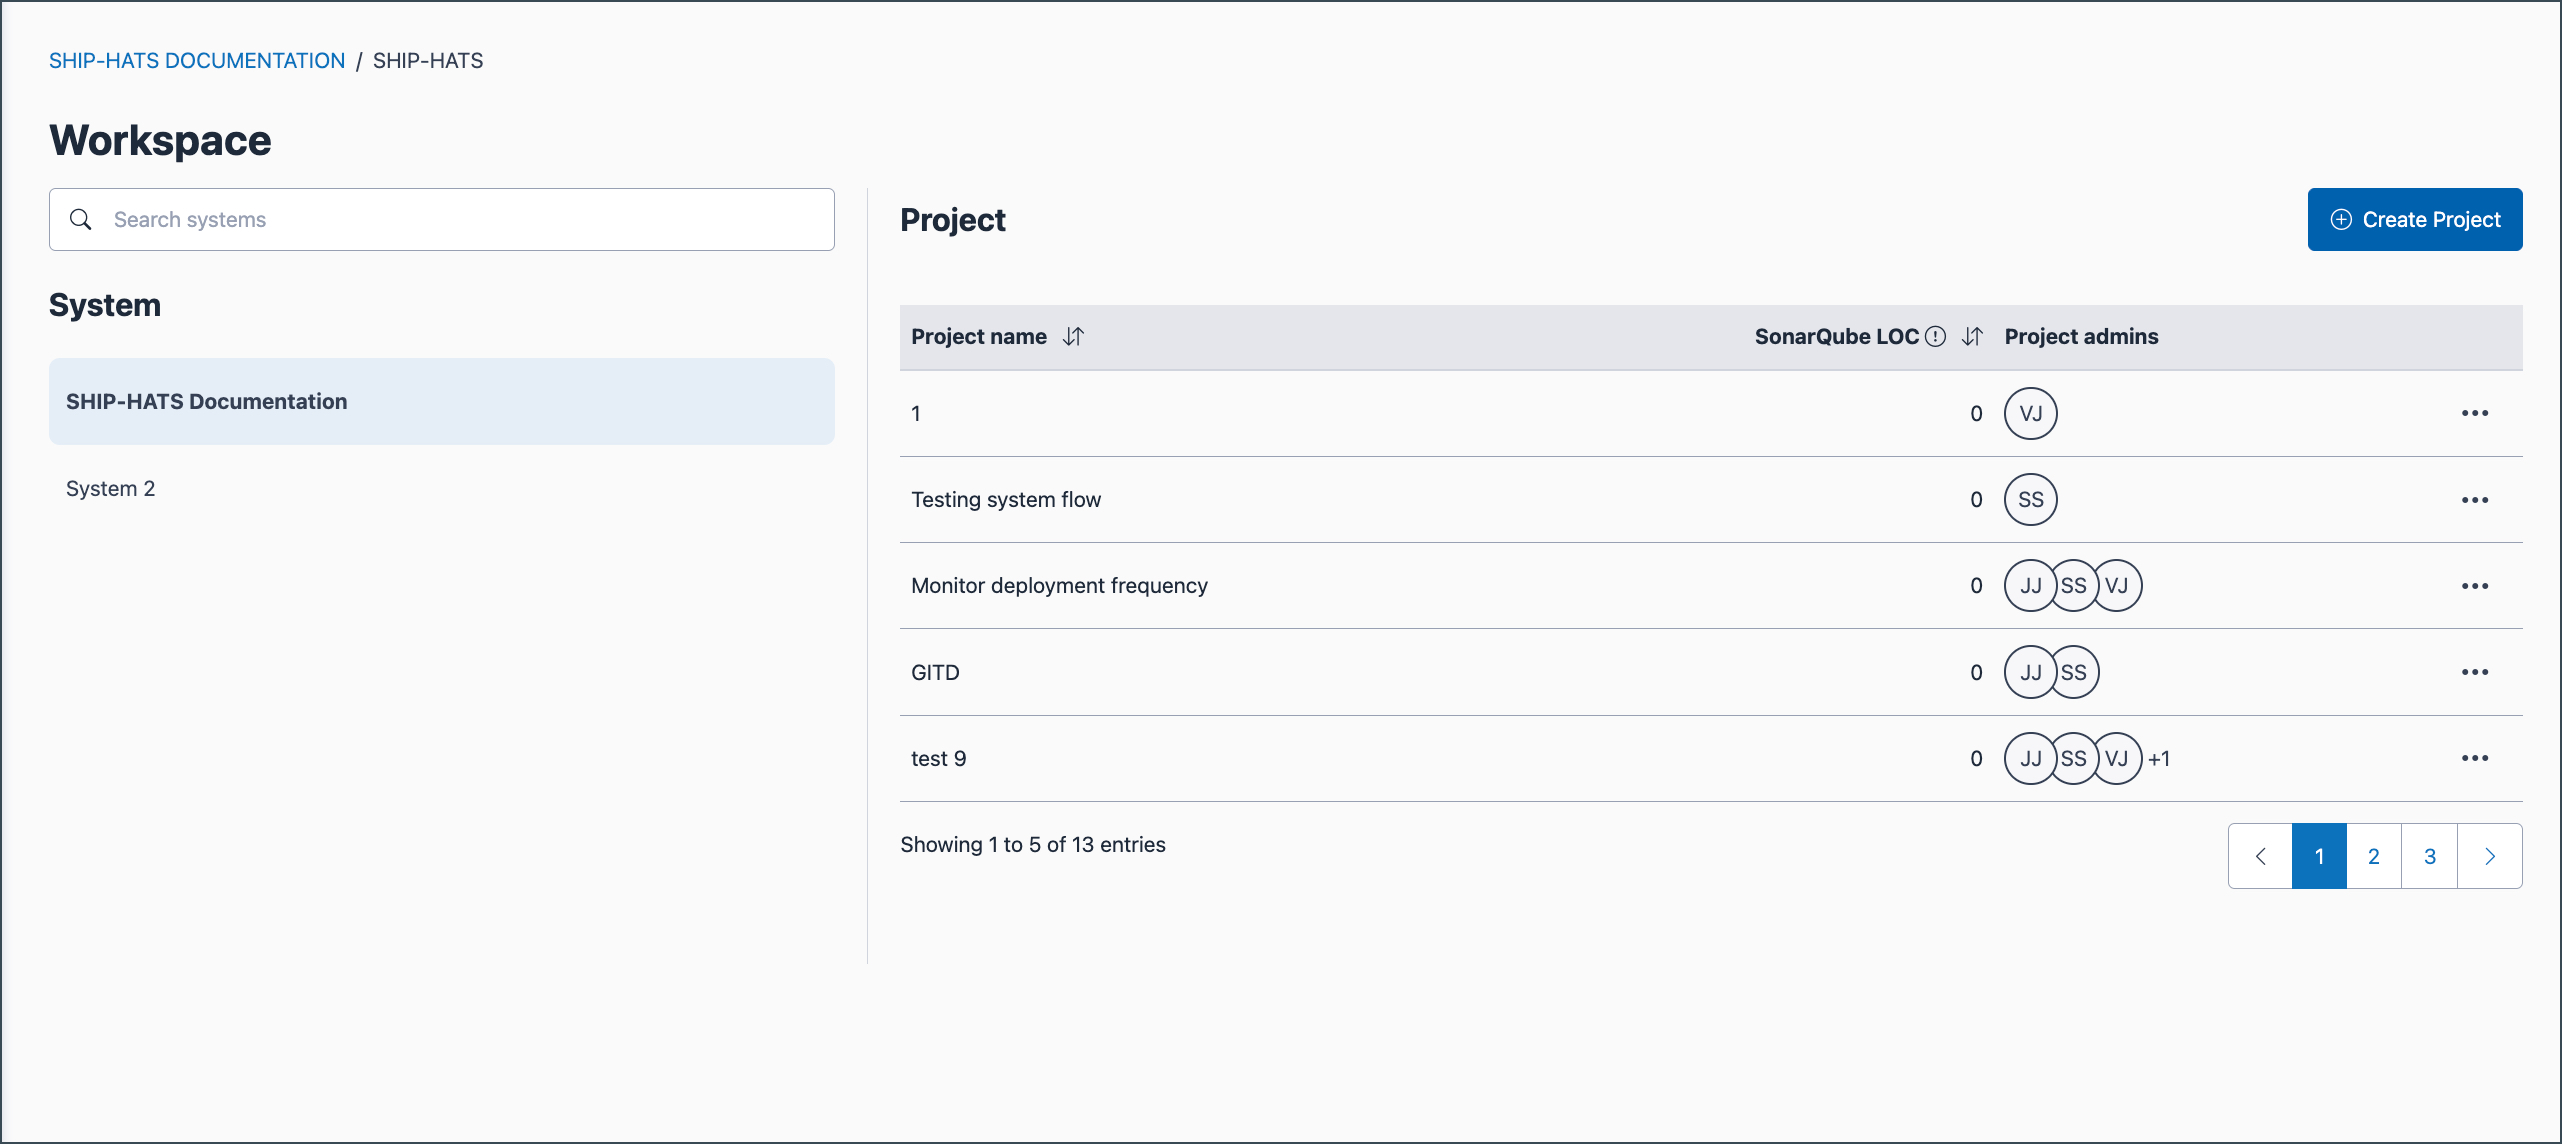Select SHIP-HATS Documentation system
The width and height of the screenshot is (2562, 1144).
tap(442, 401)
